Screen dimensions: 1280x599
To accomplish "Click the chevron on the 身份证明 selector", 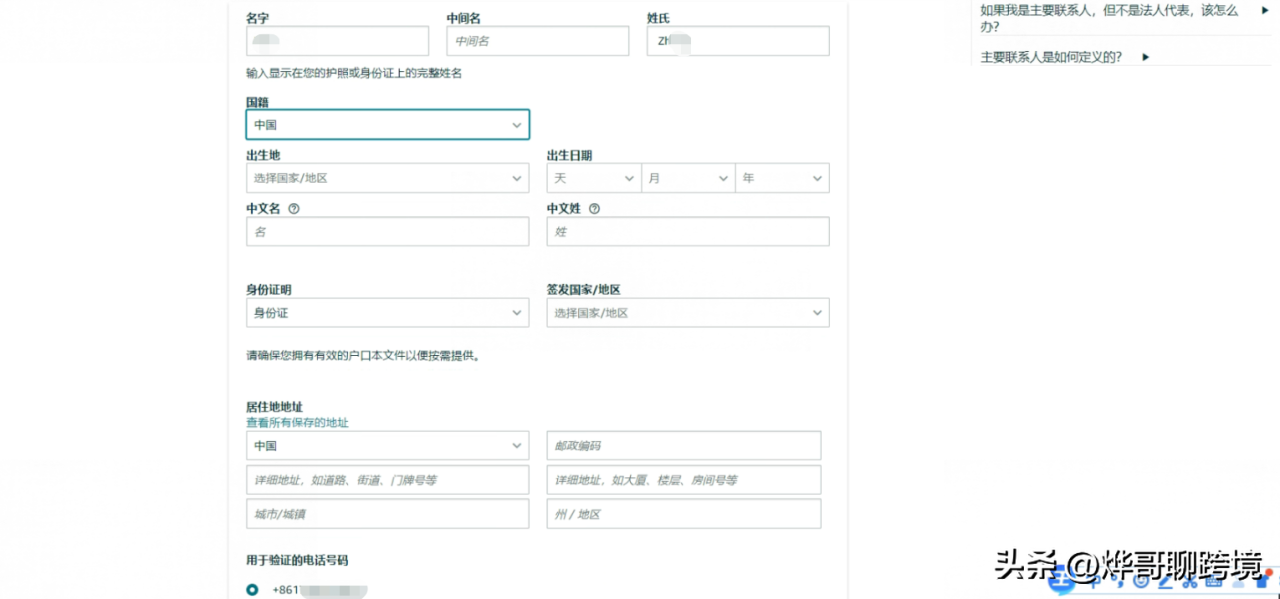I will click(517, 312).
